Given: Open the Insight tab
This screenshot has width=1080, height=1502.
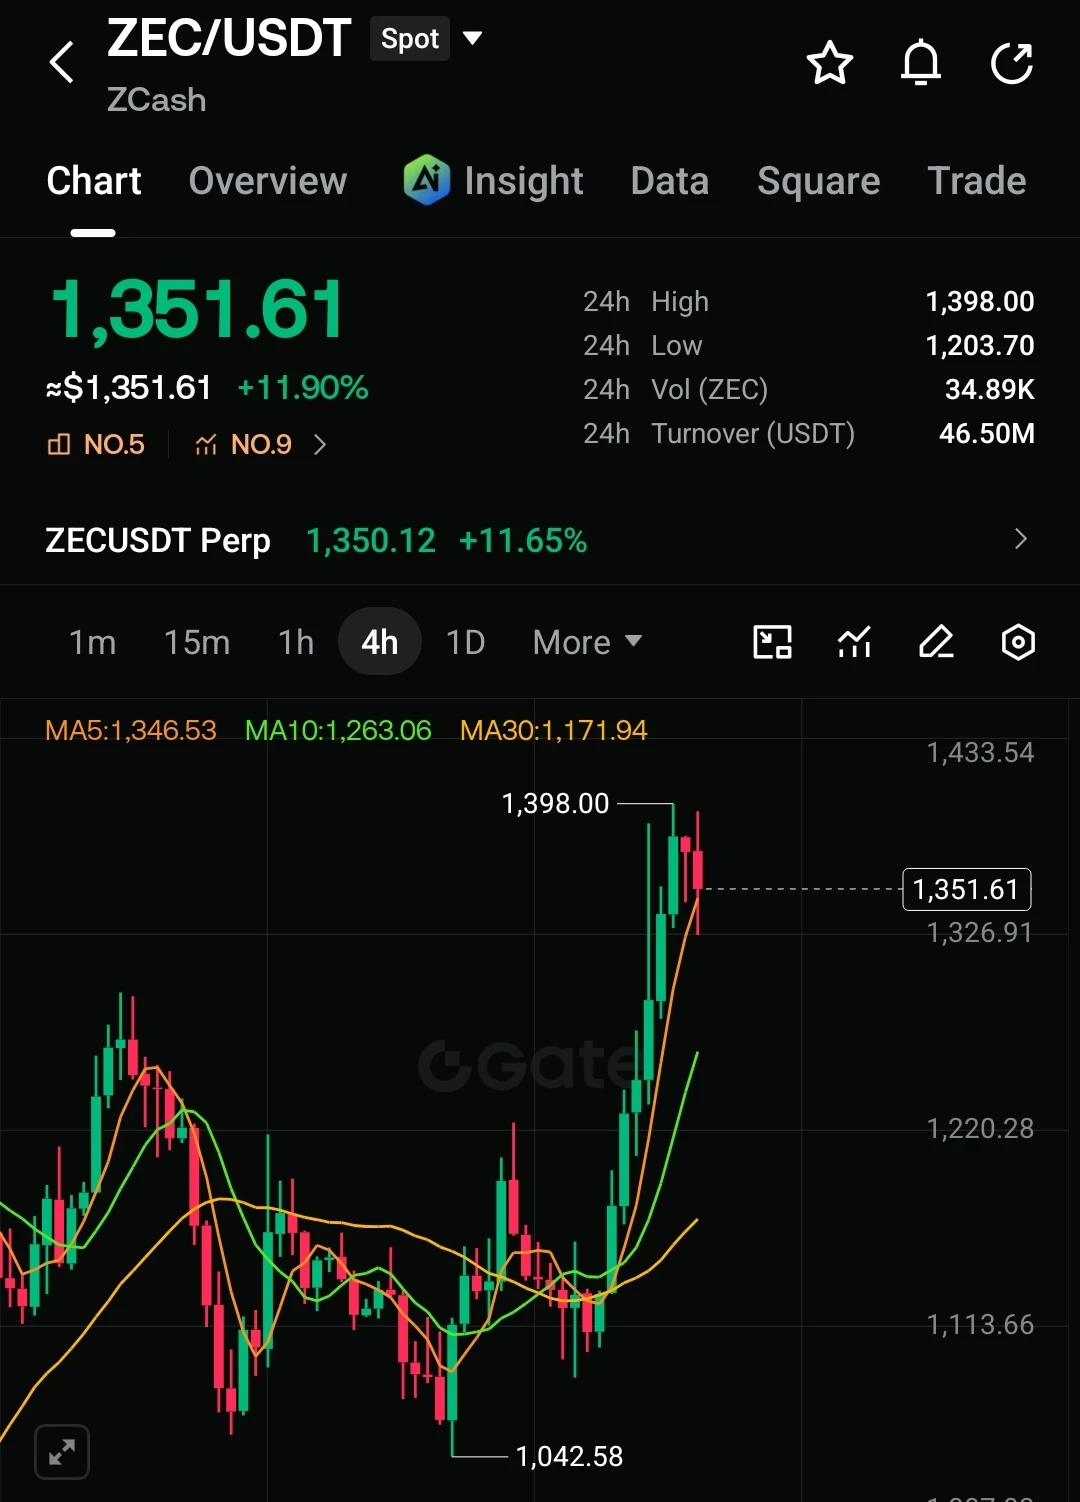Looking at the screenshot, I should tap(493, 181).
